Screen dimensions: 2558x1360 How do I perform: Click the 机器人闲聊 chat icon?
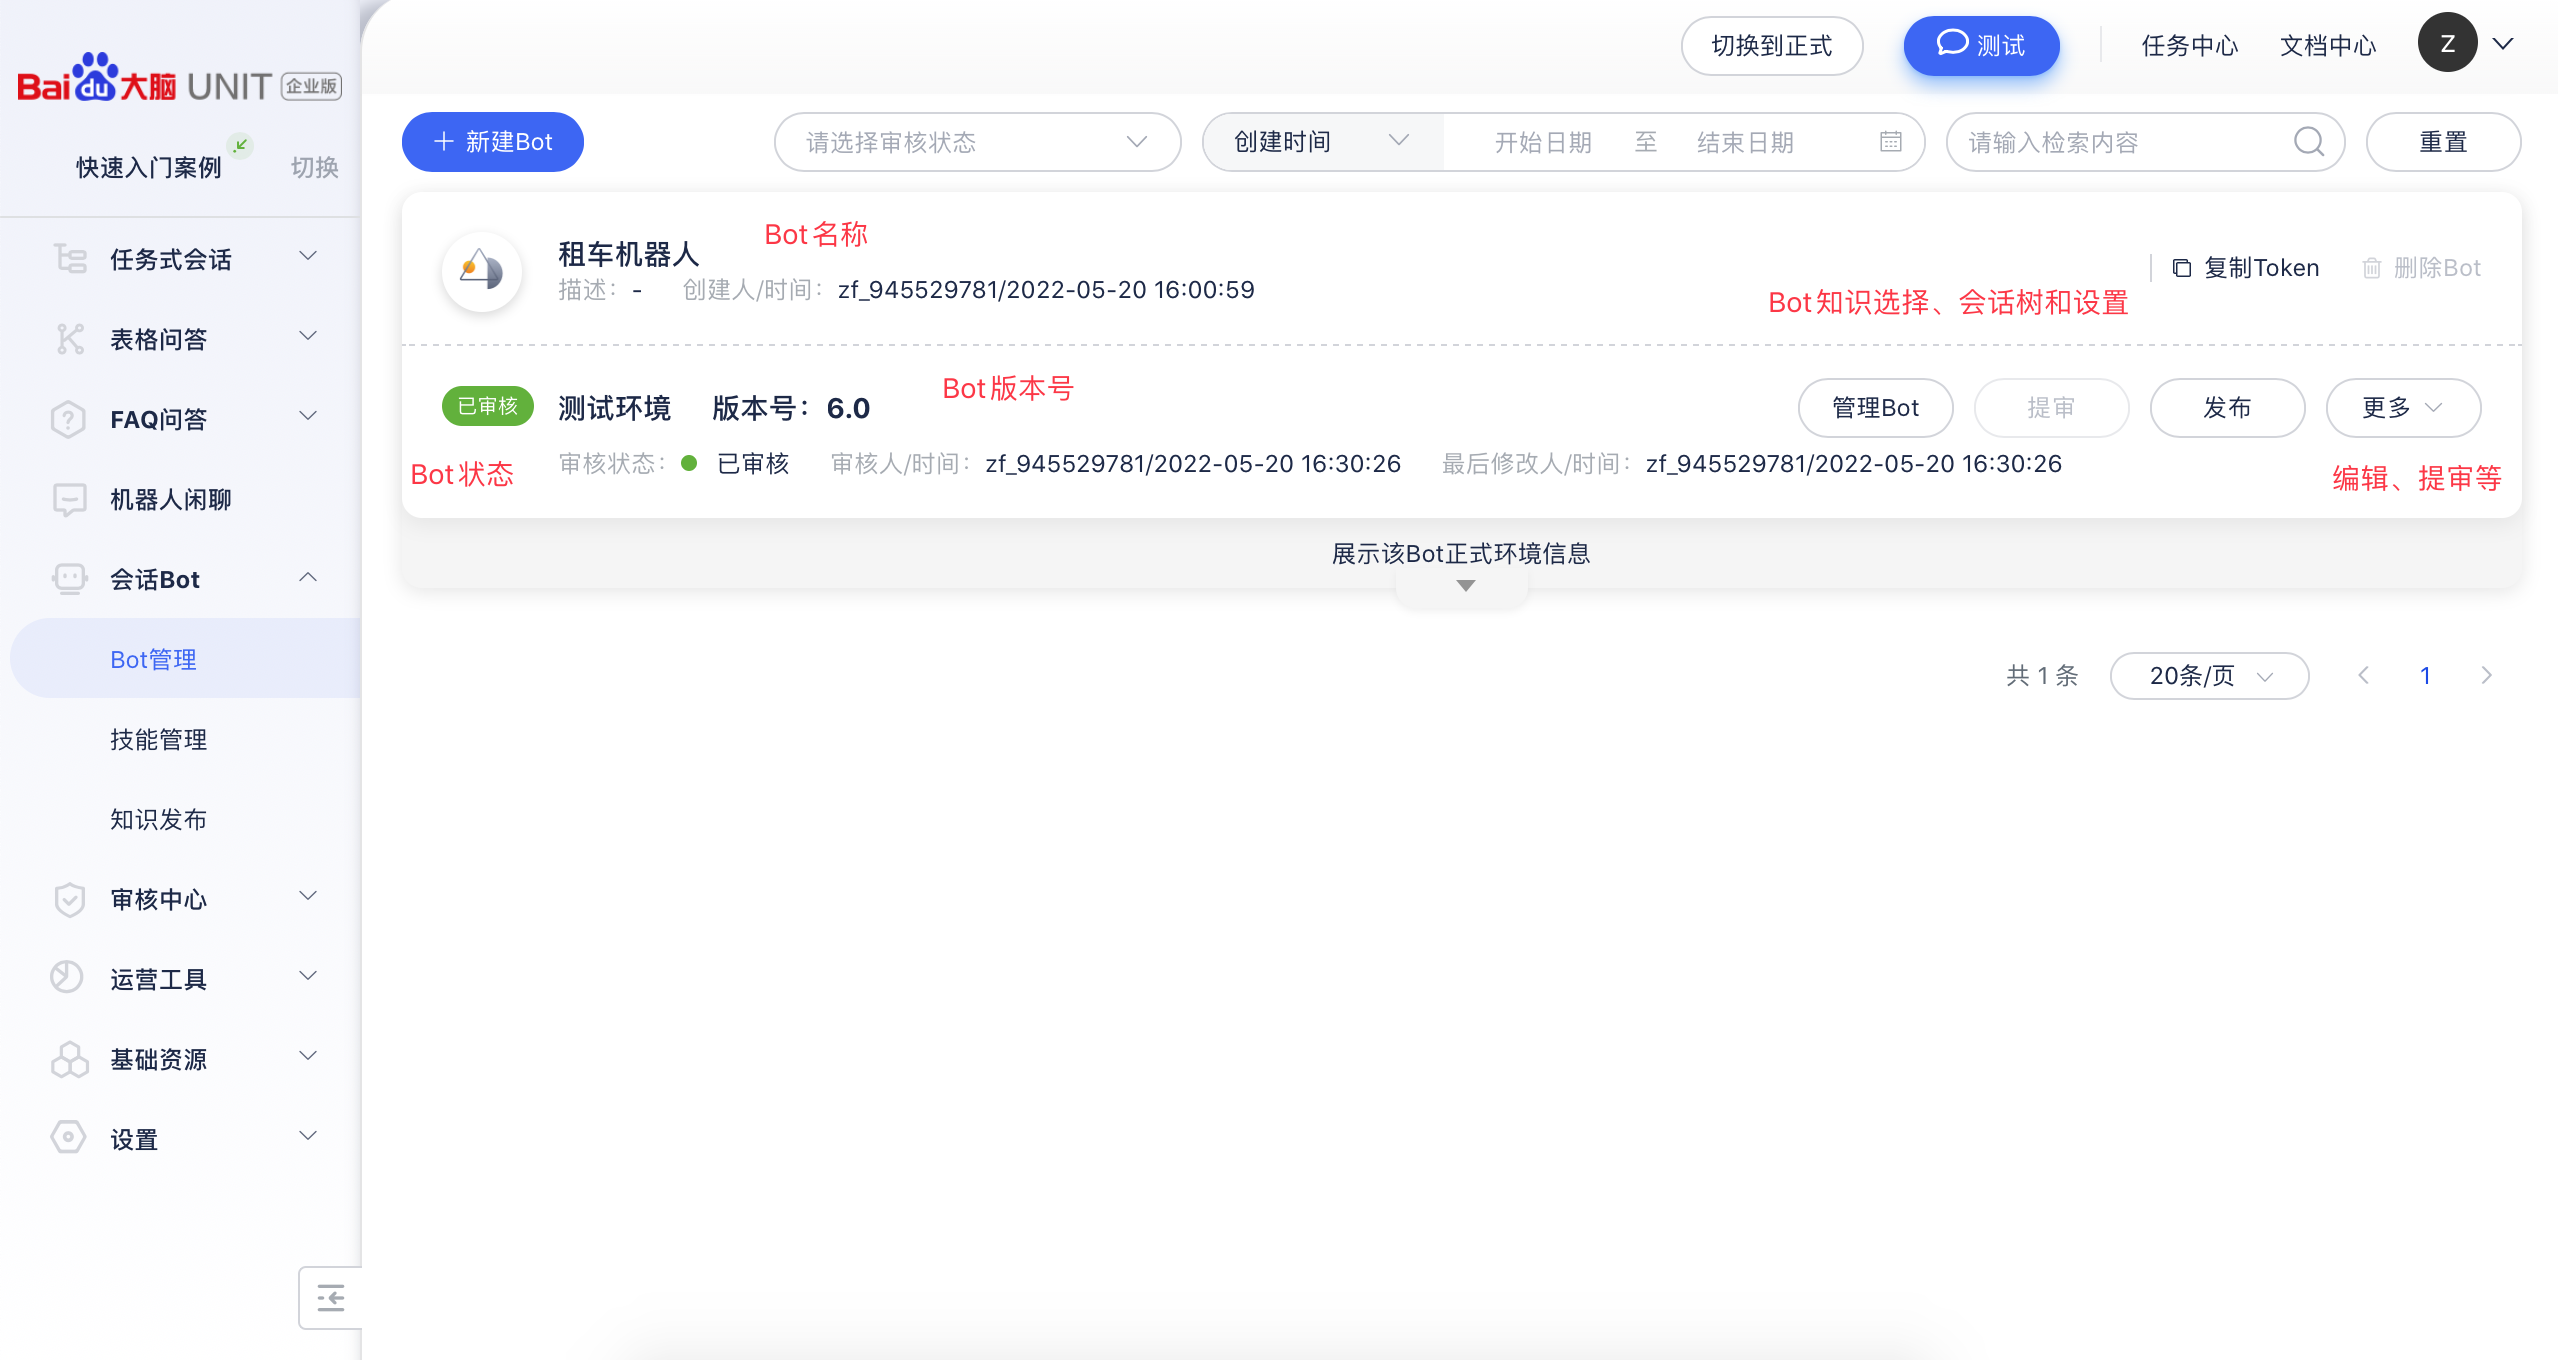(70, 499)
